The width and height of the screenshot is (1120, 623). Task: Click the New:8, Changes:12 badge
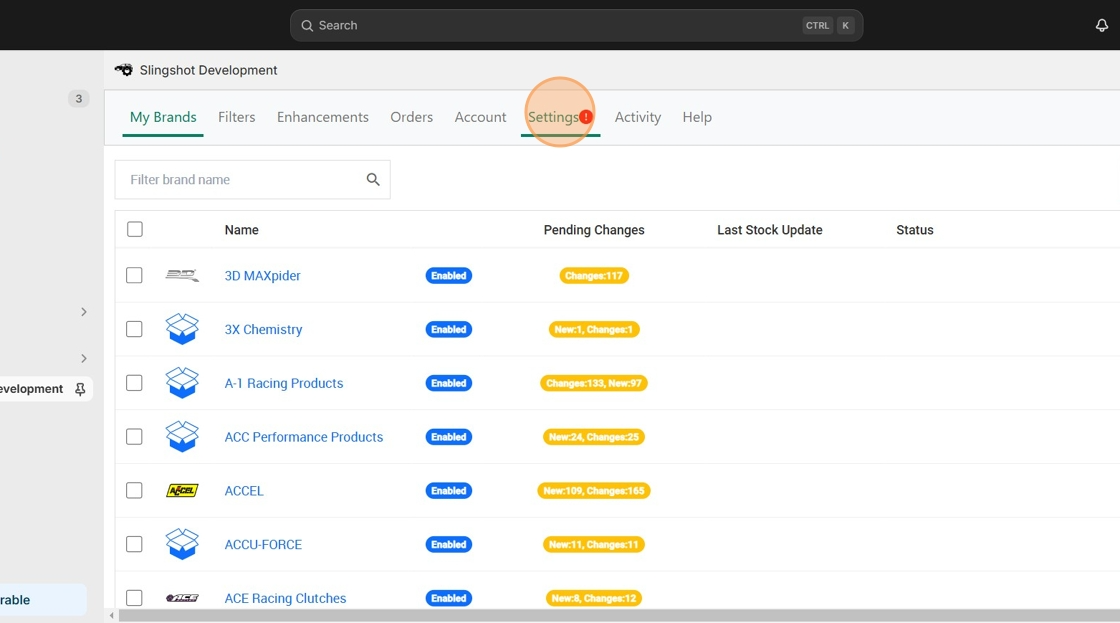[594, 598]
